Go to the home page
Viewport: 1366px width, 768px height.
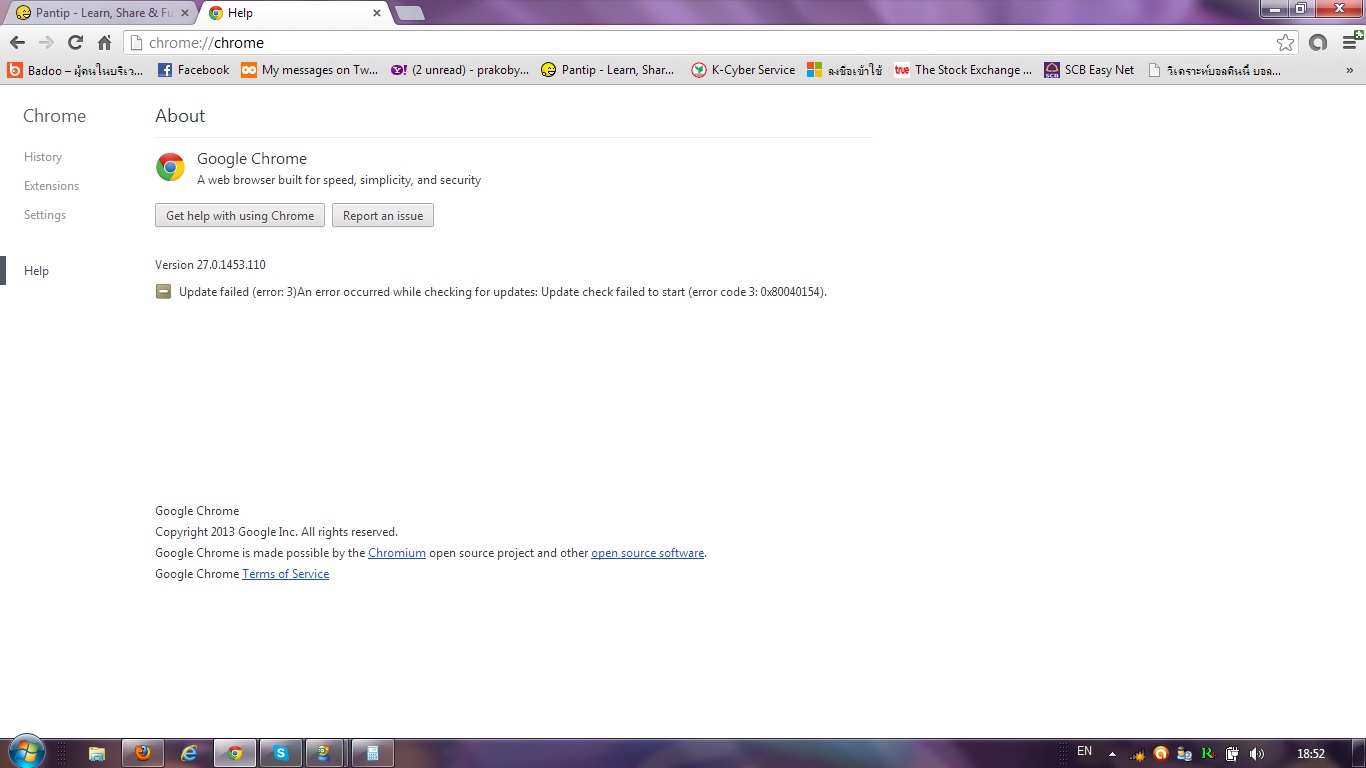tap(104, 43)
